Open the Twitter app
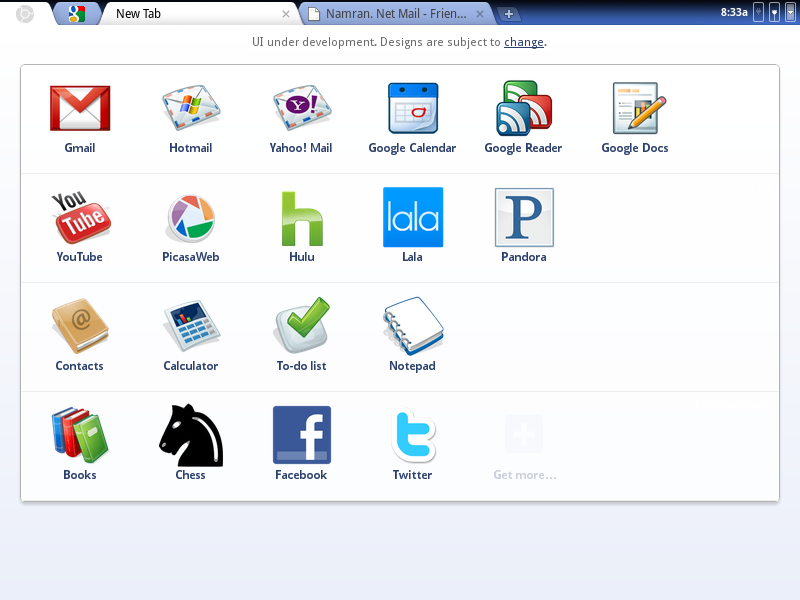This screenshot has width=800, height=600. [x=412, y=436]
